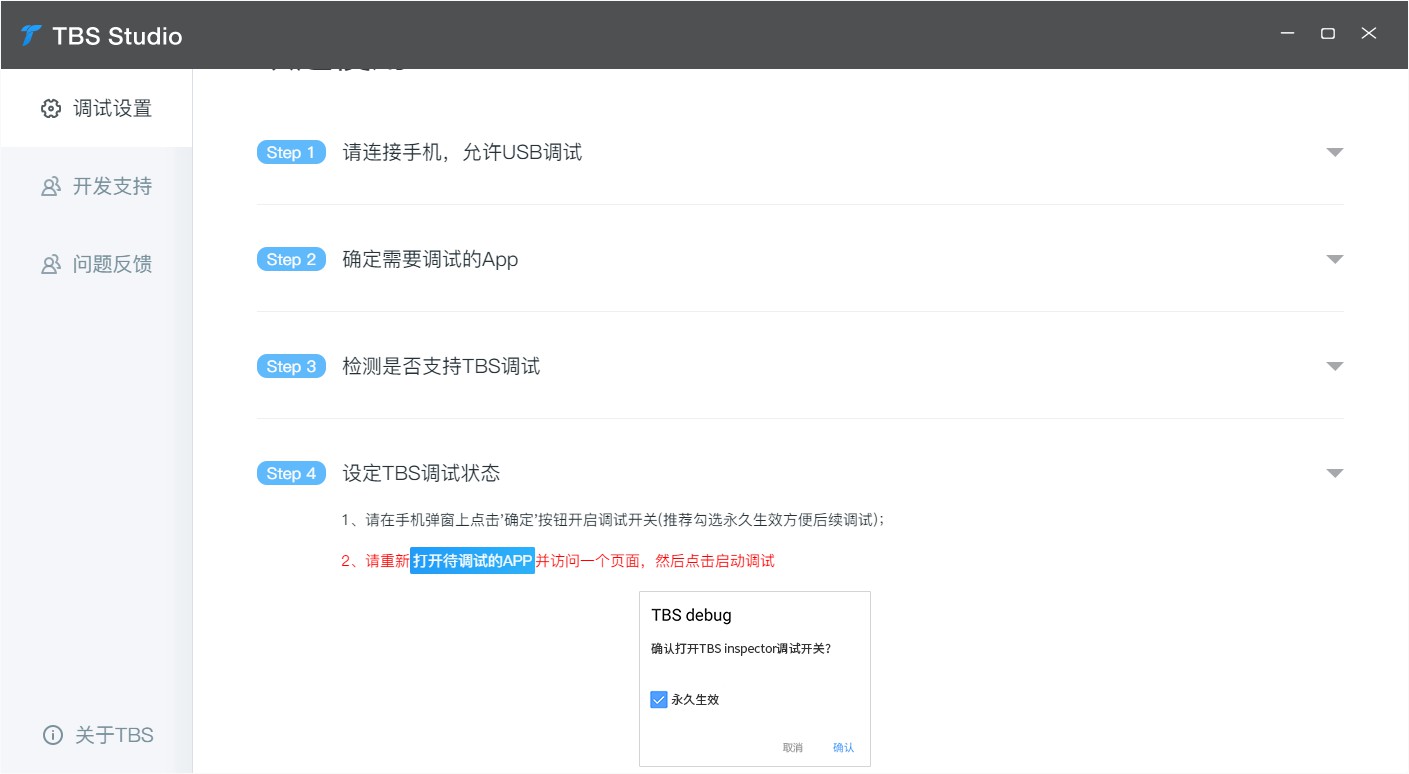The width and height of the screenshot is (1409, 774).
Task: Switch to the 开发支持 tab
Action: click(x=96, y=186)
